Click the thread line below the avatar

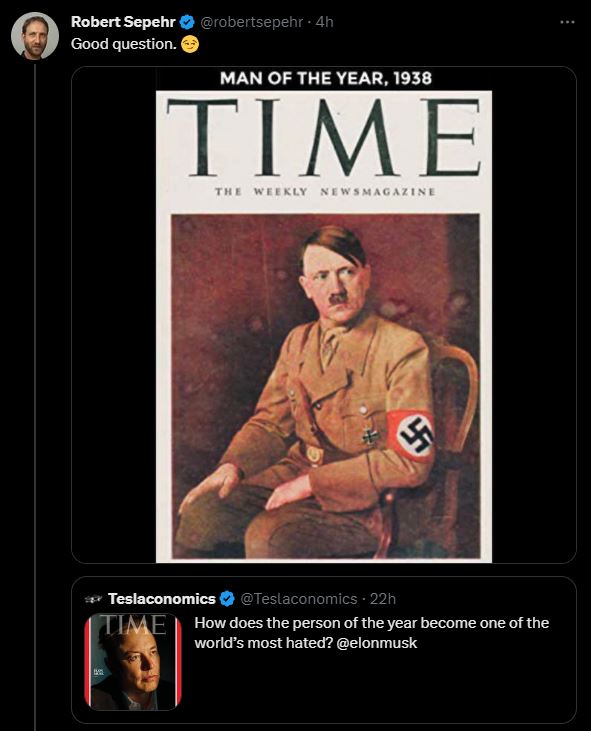35,396
